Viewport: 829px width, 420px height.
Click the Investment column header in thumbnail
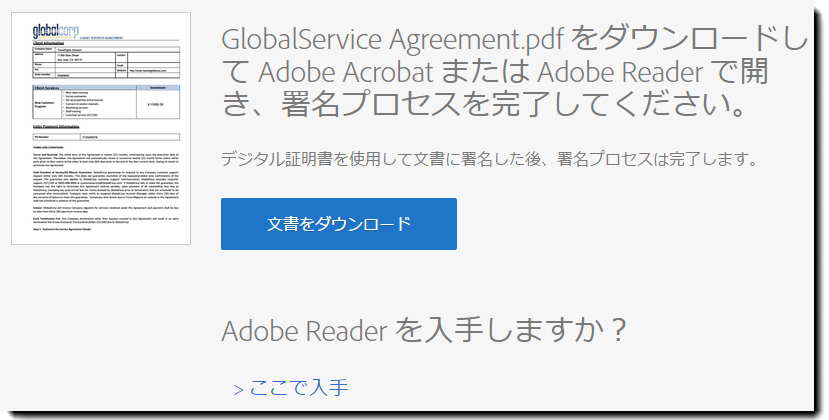point(162,88)
